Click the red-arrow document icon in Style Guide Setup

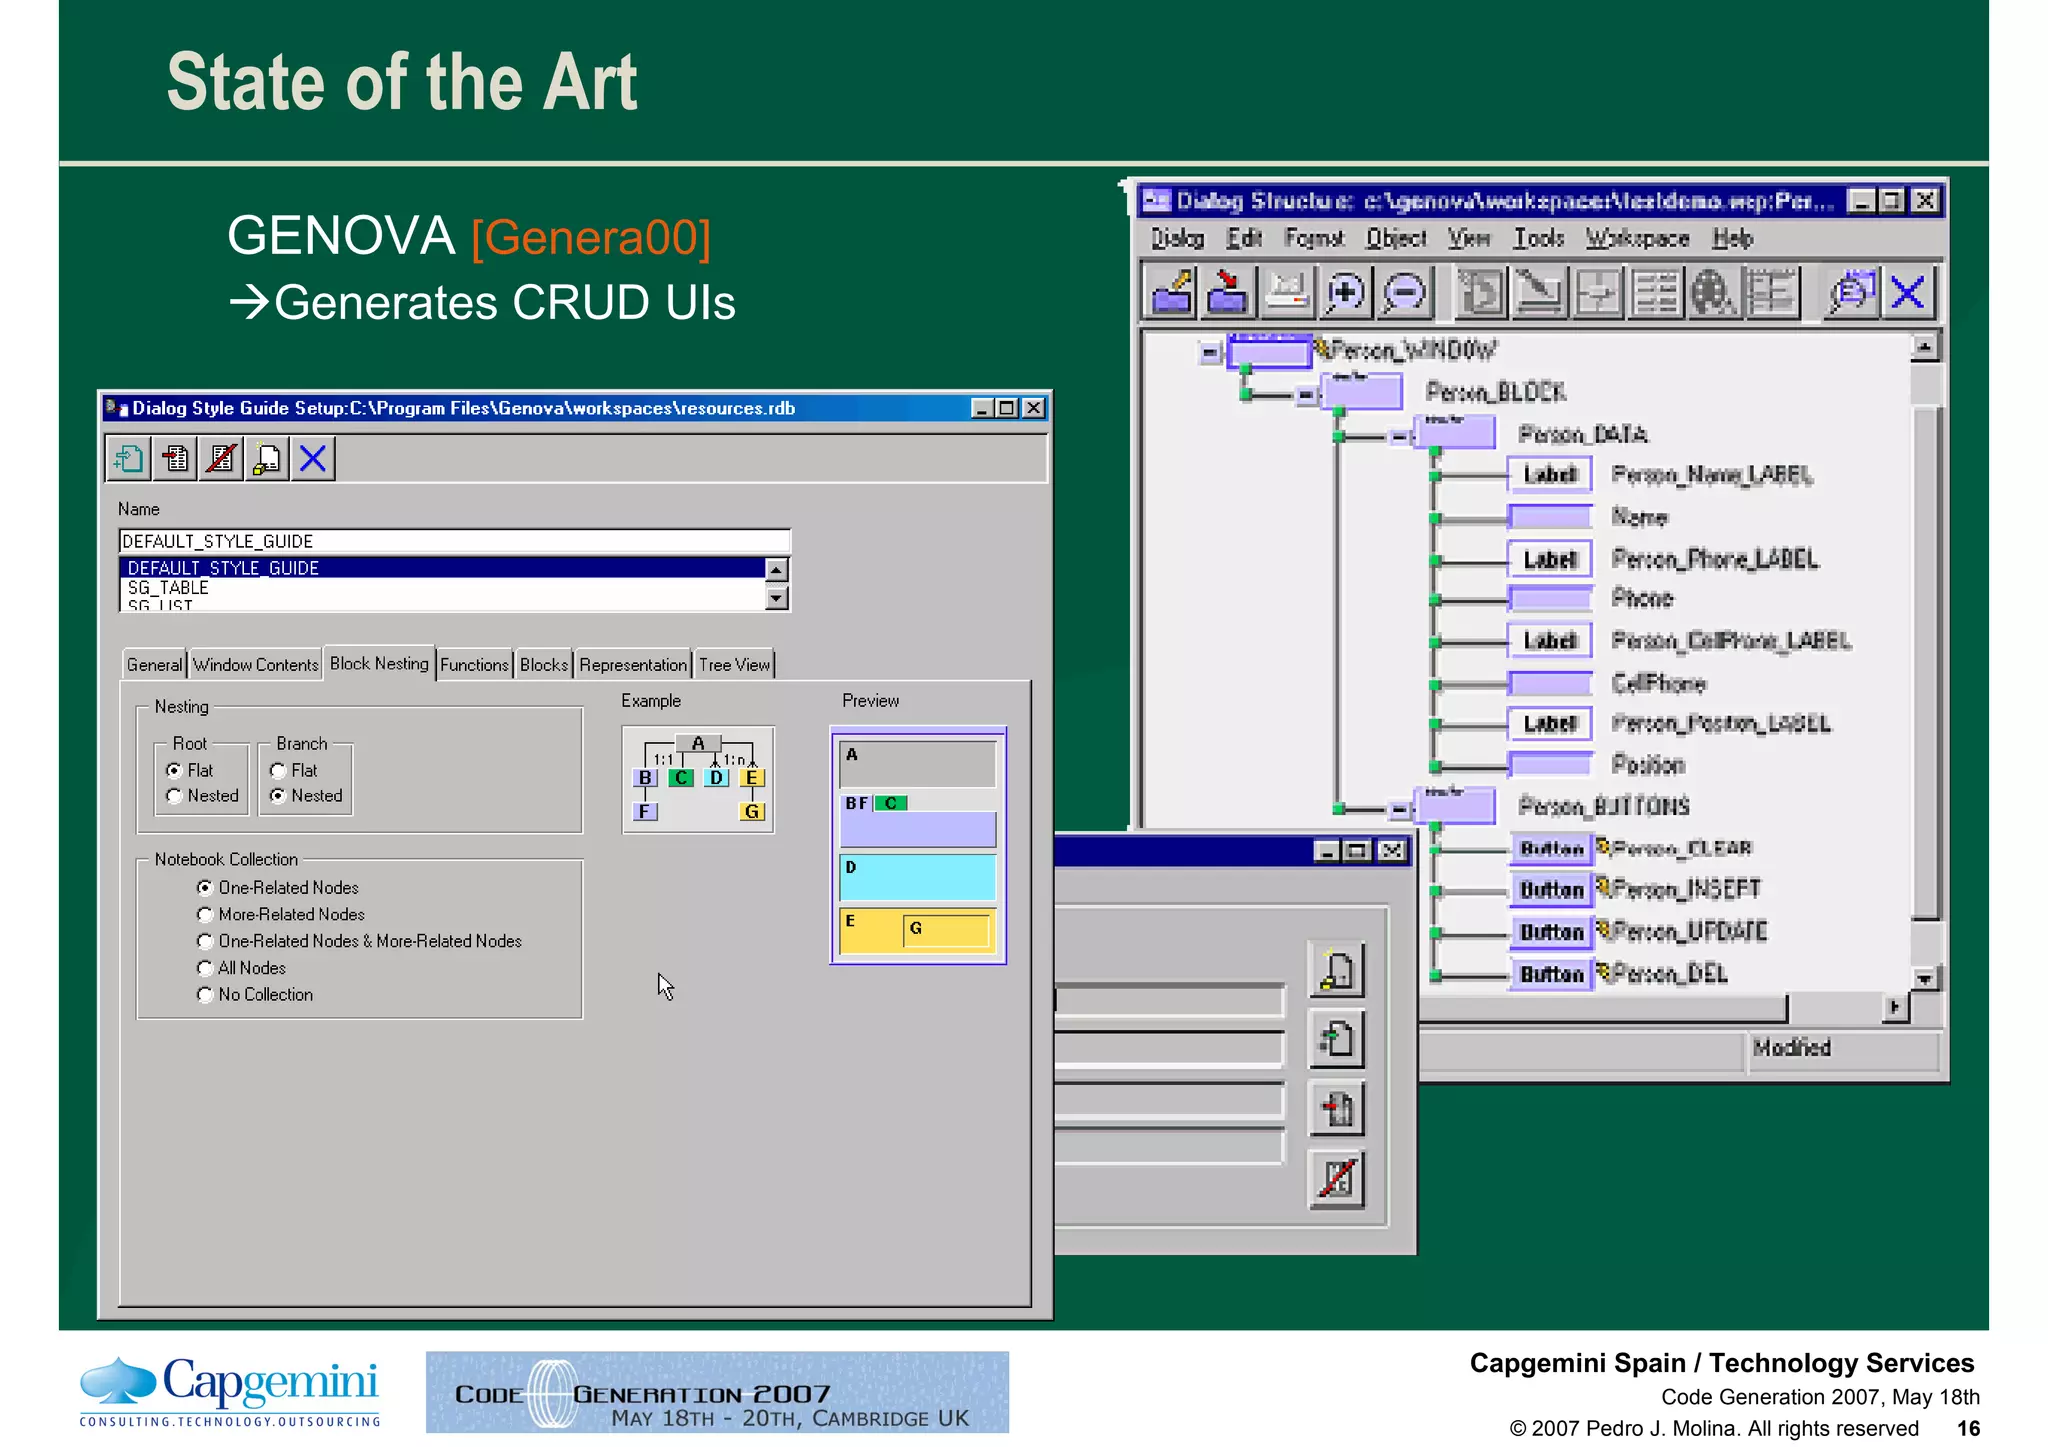pyautogui.click(x=175, y=459)
